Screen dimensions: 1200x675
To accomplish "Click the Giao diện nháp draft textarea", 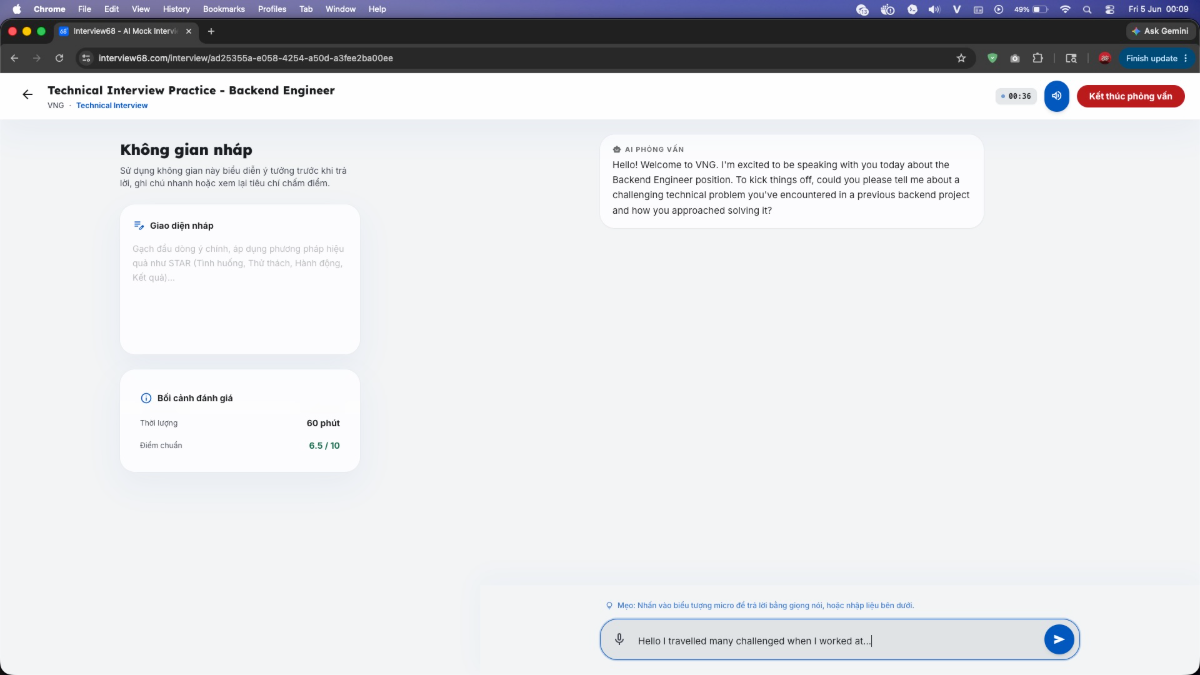I will pyautogui.click(x=240, y=290).
